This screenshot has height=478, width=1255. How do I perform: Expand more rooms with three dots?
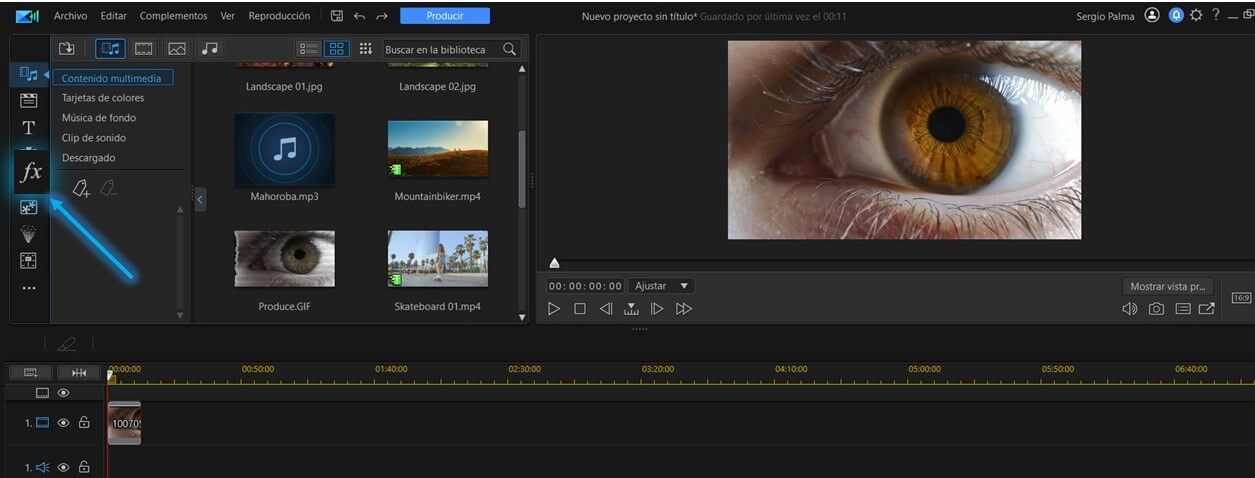(x=29, y=288)
